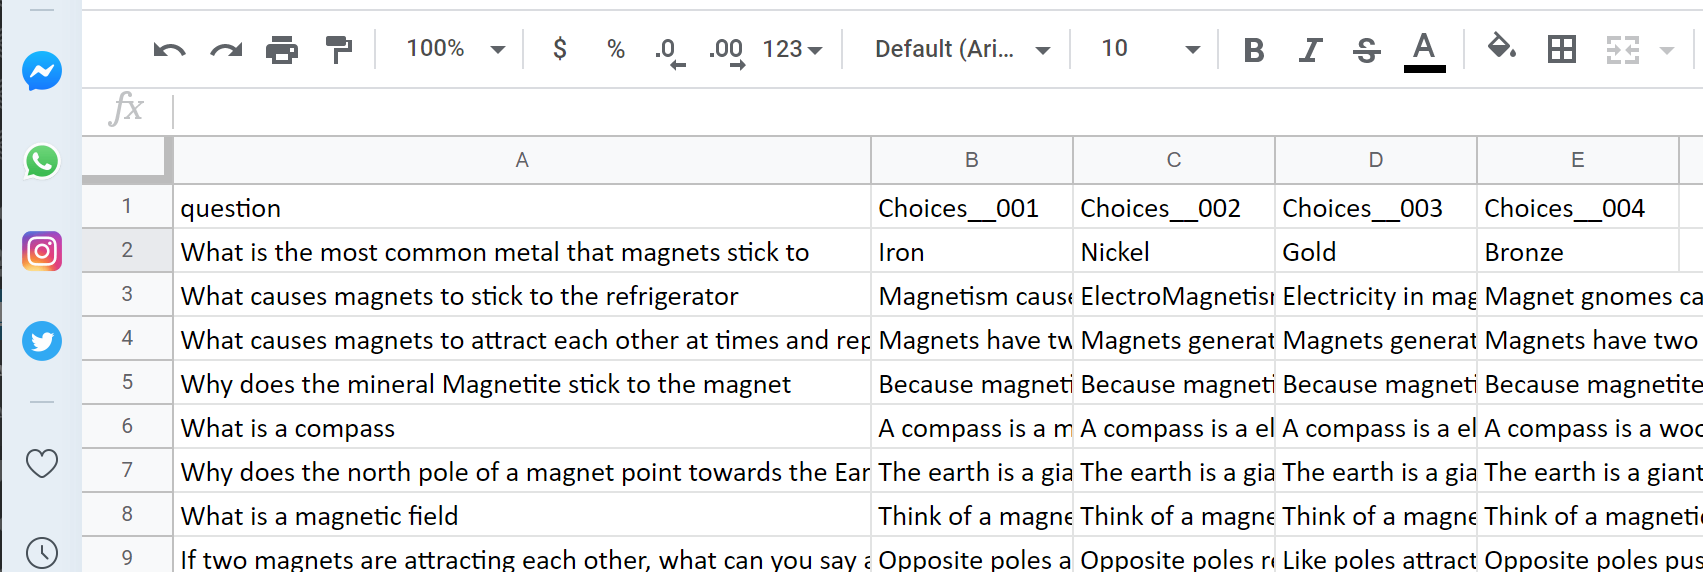Open the clock history sidebar icon

pos(42,553)
